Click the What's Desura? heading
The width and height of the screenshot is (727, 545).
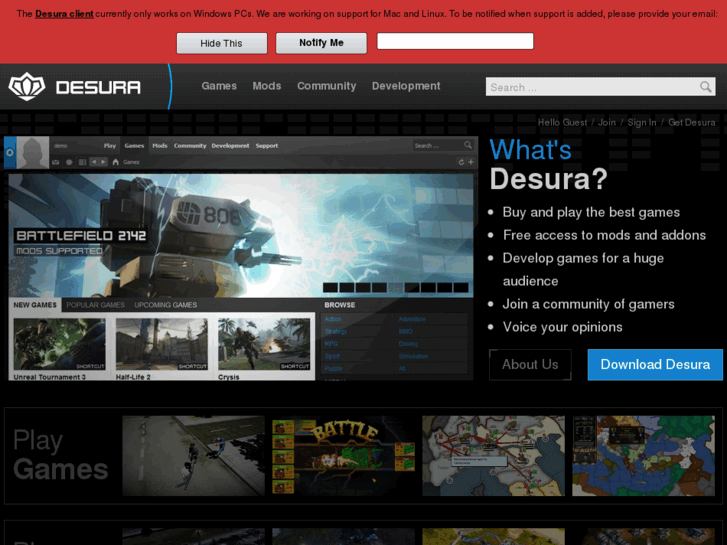pos(548,164)
